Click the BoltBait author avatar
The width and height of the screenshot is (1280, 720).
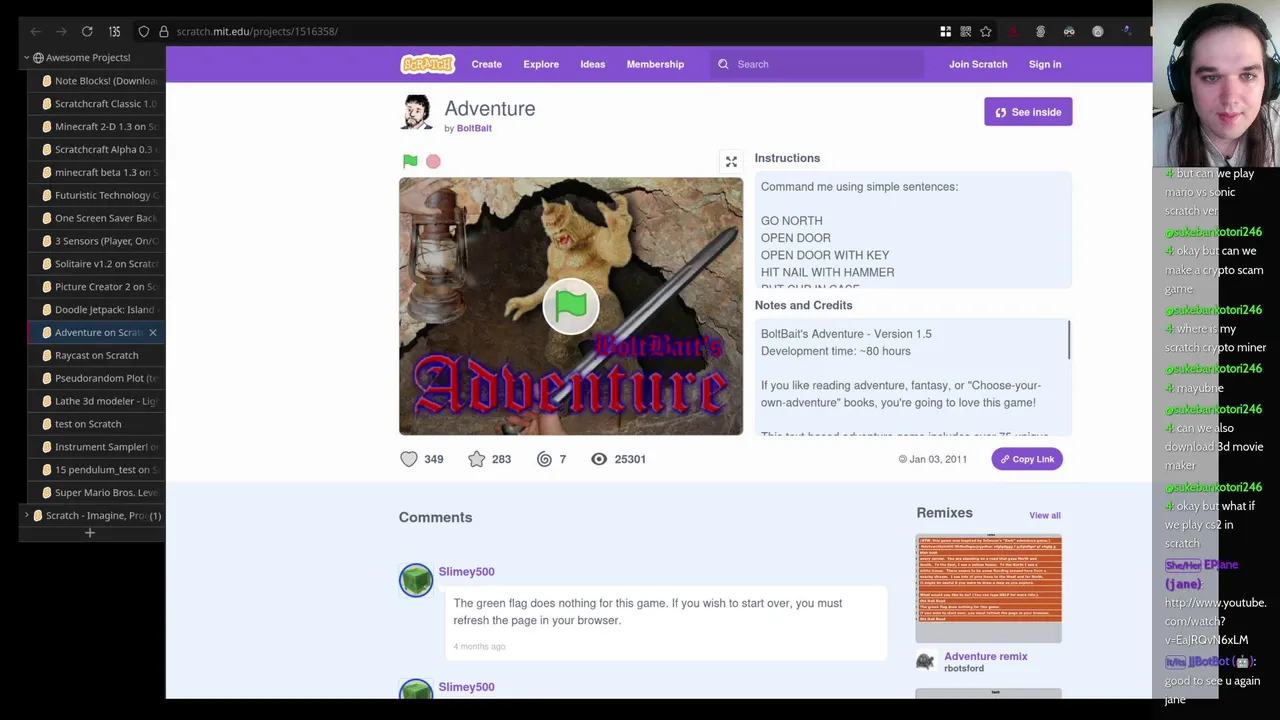pos(416,112)
